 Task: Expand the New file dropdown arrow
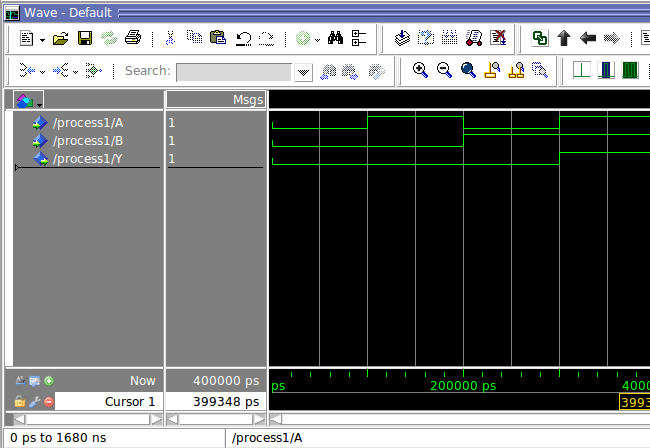tap(42, 40)
